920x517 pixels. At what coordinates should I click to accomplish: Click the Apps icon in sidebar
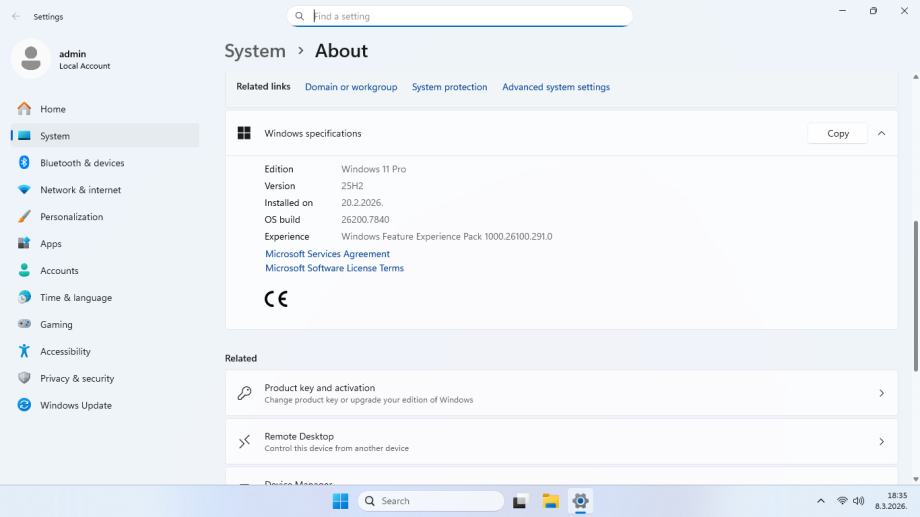[24, 243]
